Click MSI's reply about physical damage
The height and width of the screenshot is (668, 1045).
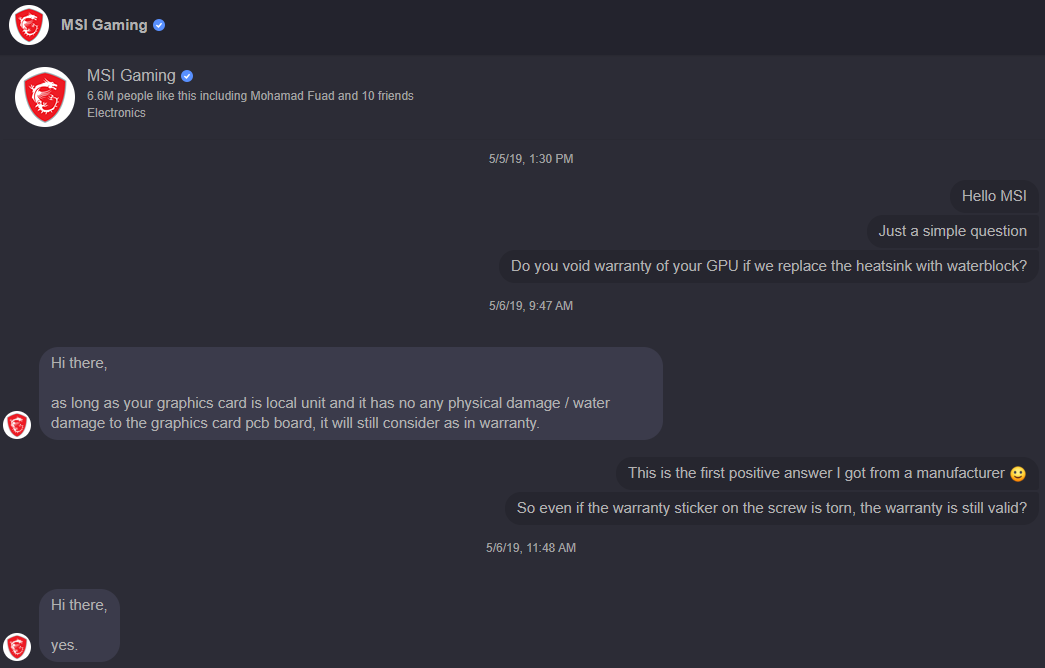(350, 393)
